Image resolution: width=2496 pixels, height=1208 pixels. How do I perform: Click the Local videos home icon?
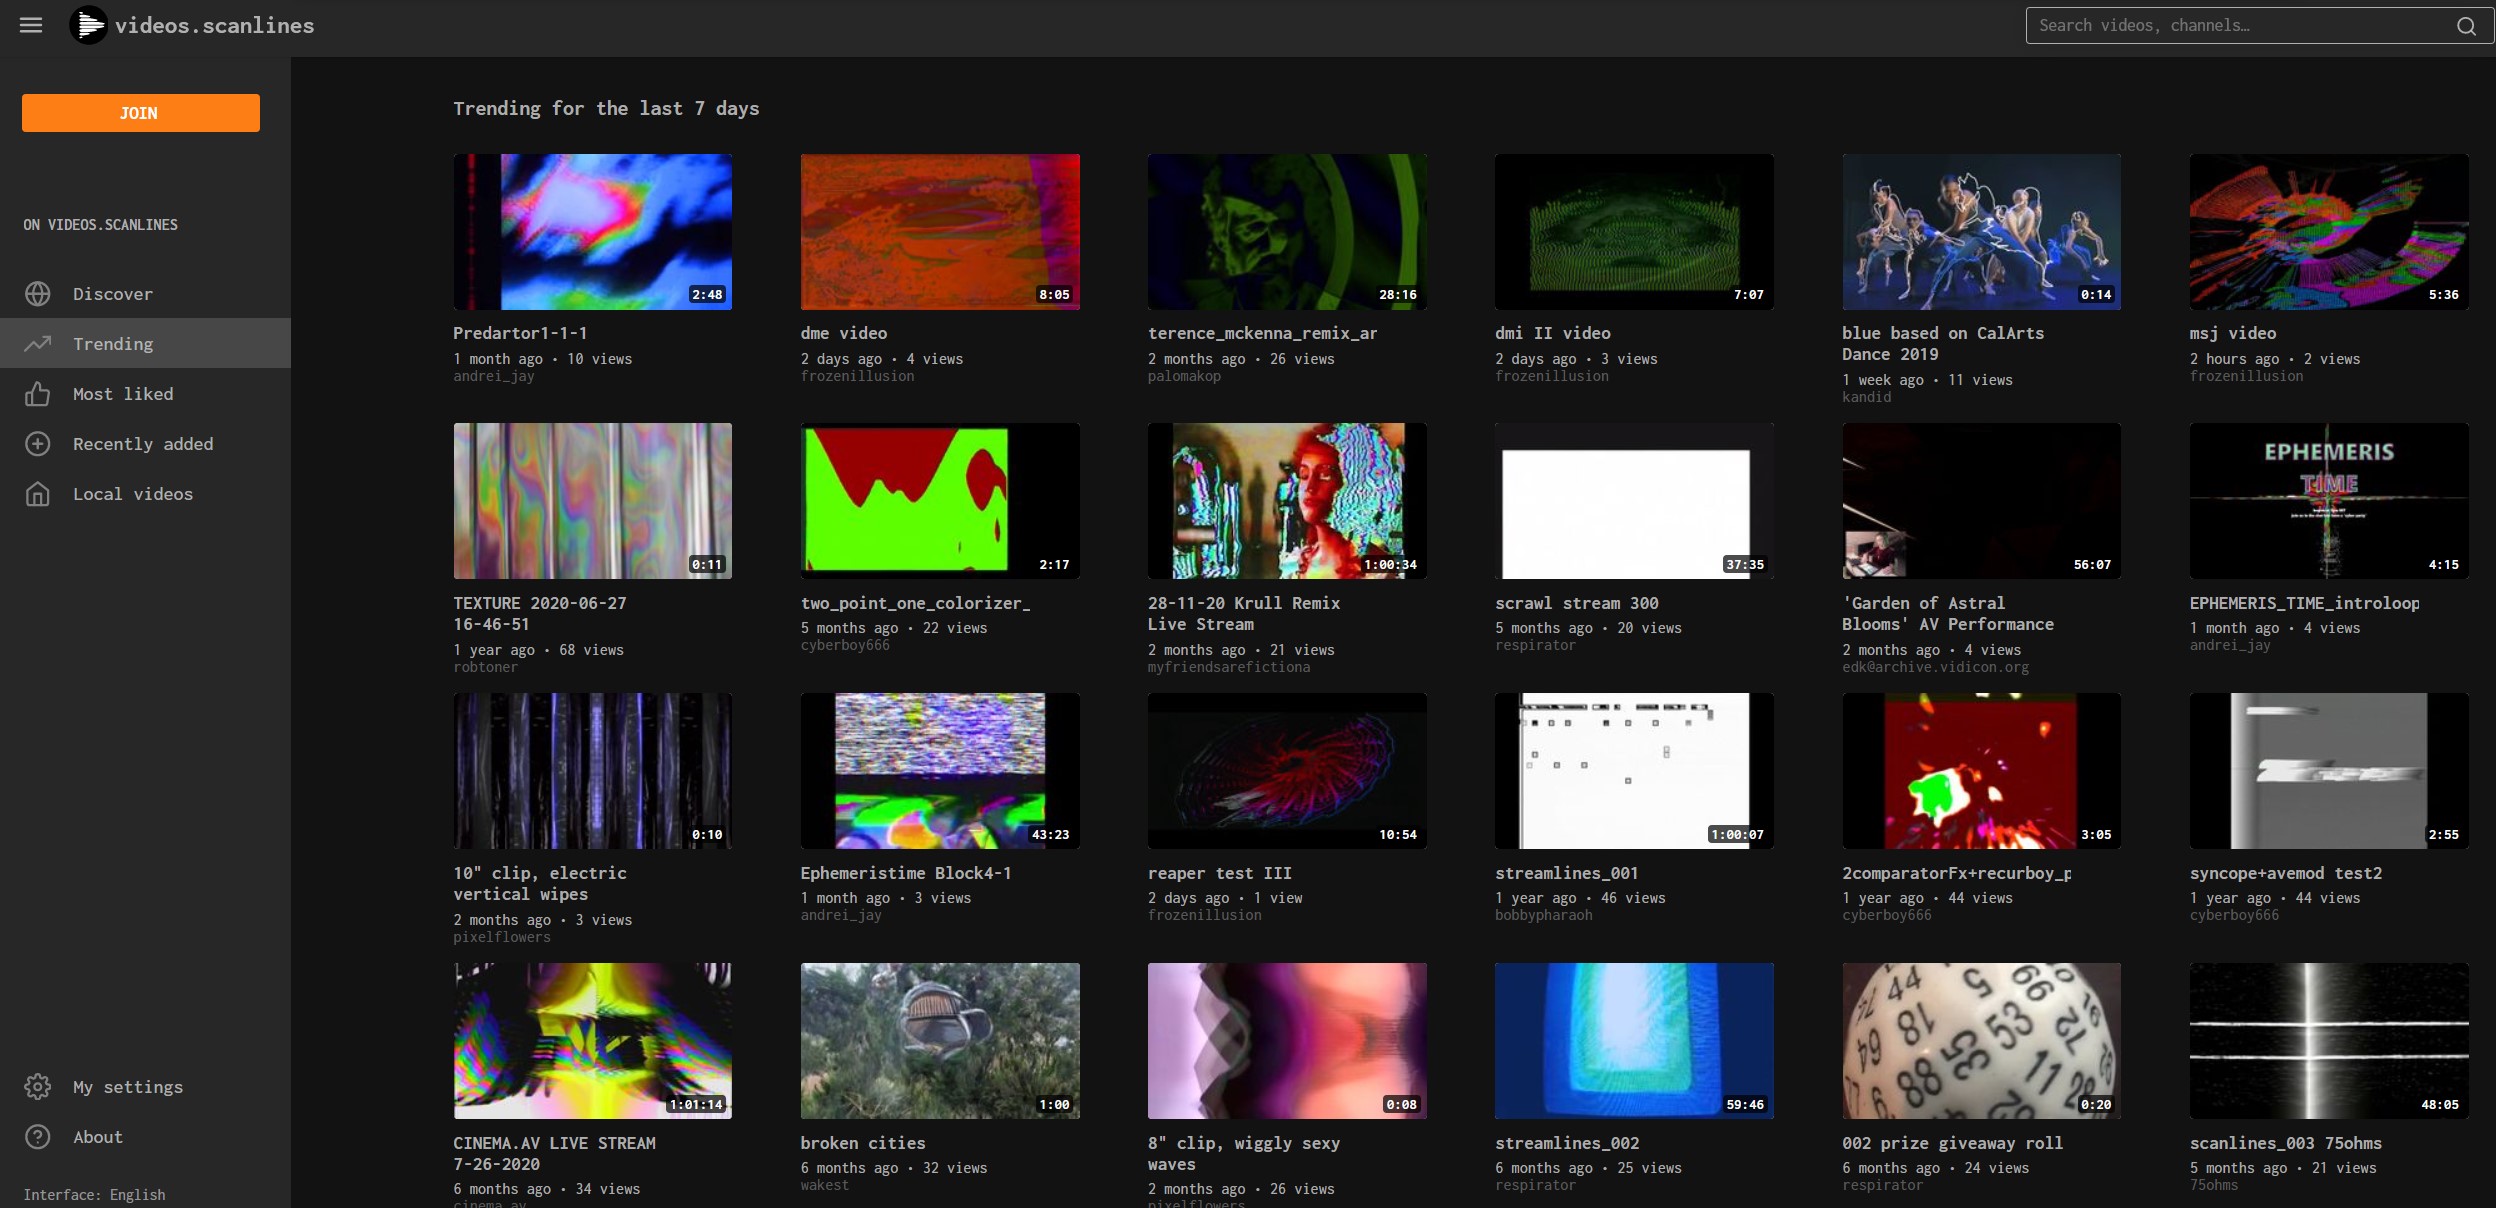click(38, 494)
